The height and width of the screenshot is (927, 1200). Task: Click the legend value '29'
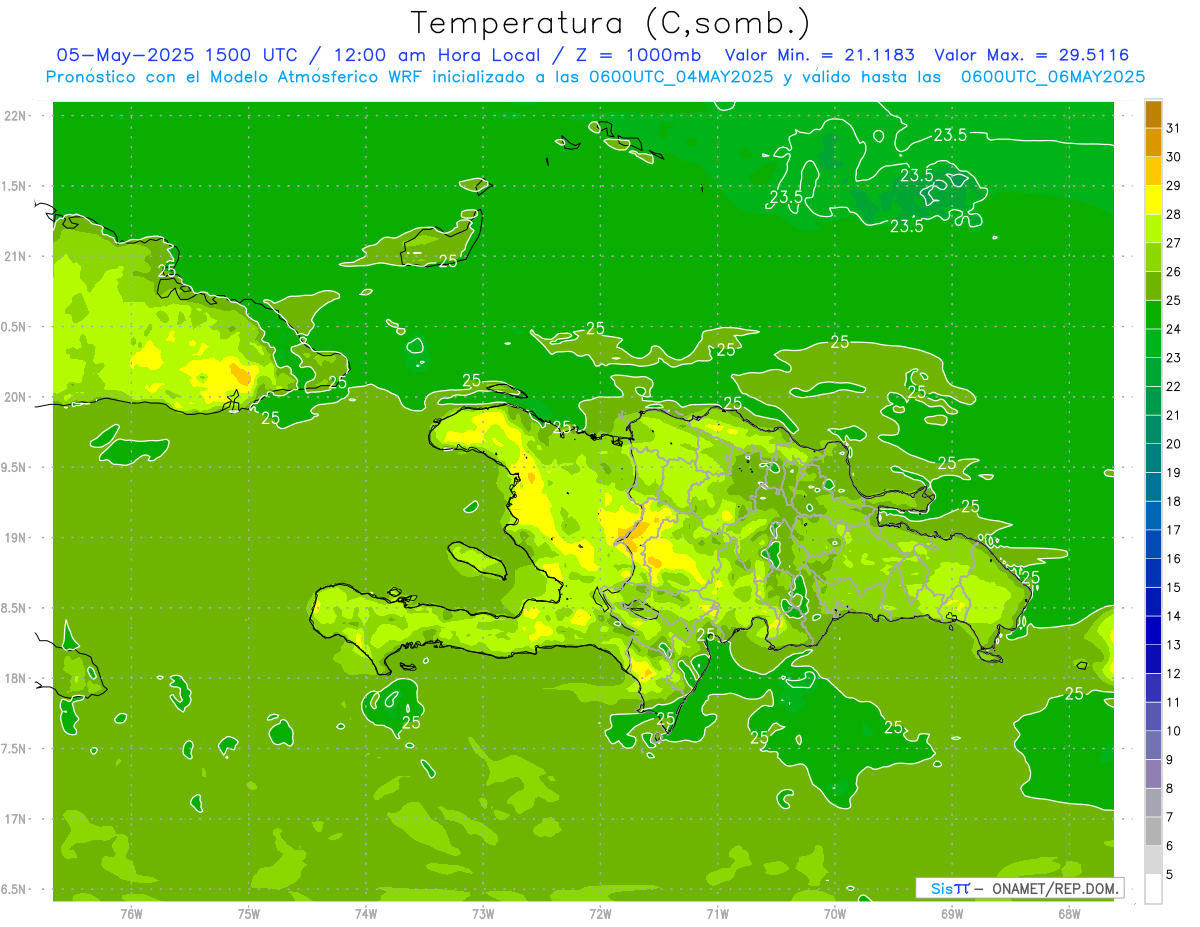(1174, 186)
